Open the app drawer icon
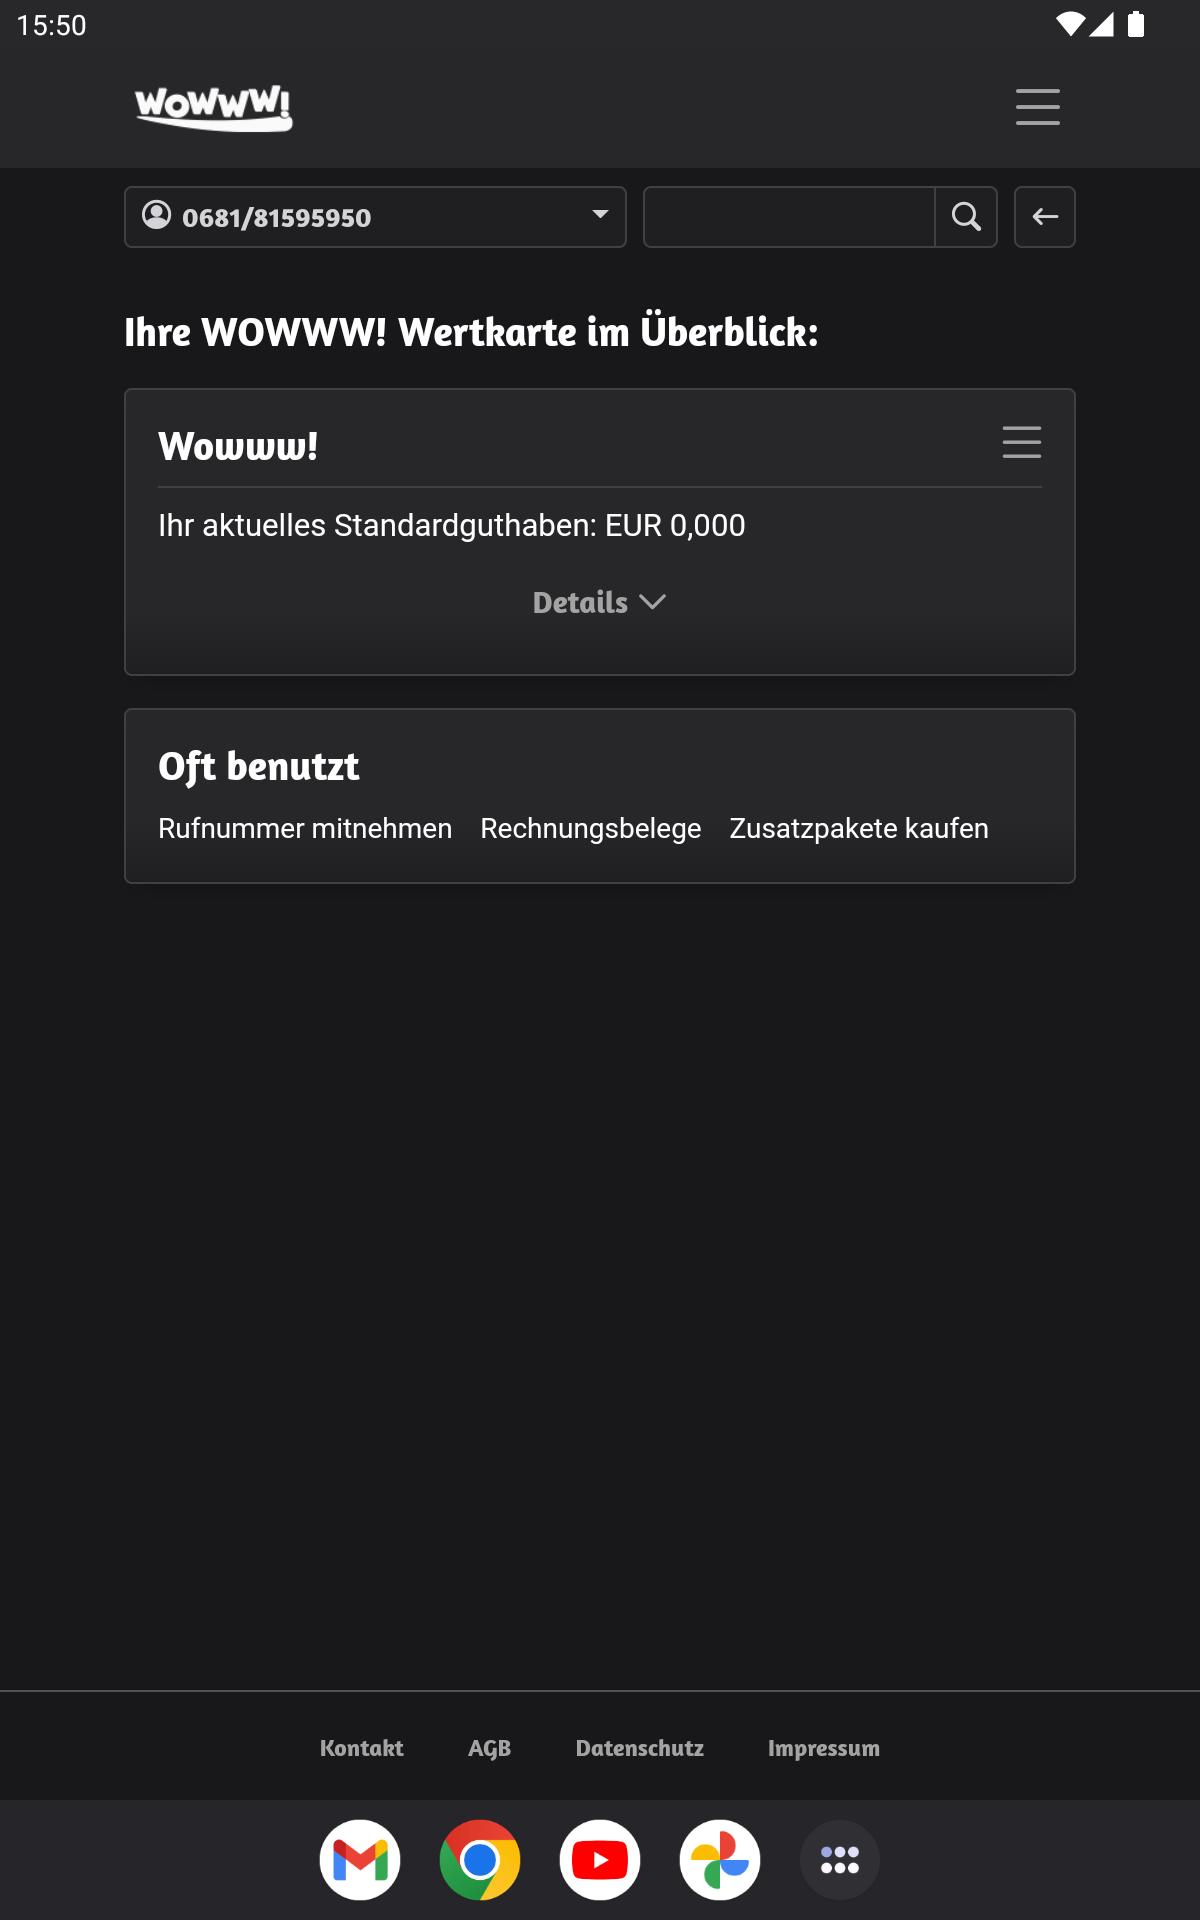Image resolution: width=1200 pixels, height=1920 pixels. (840, 1860)
